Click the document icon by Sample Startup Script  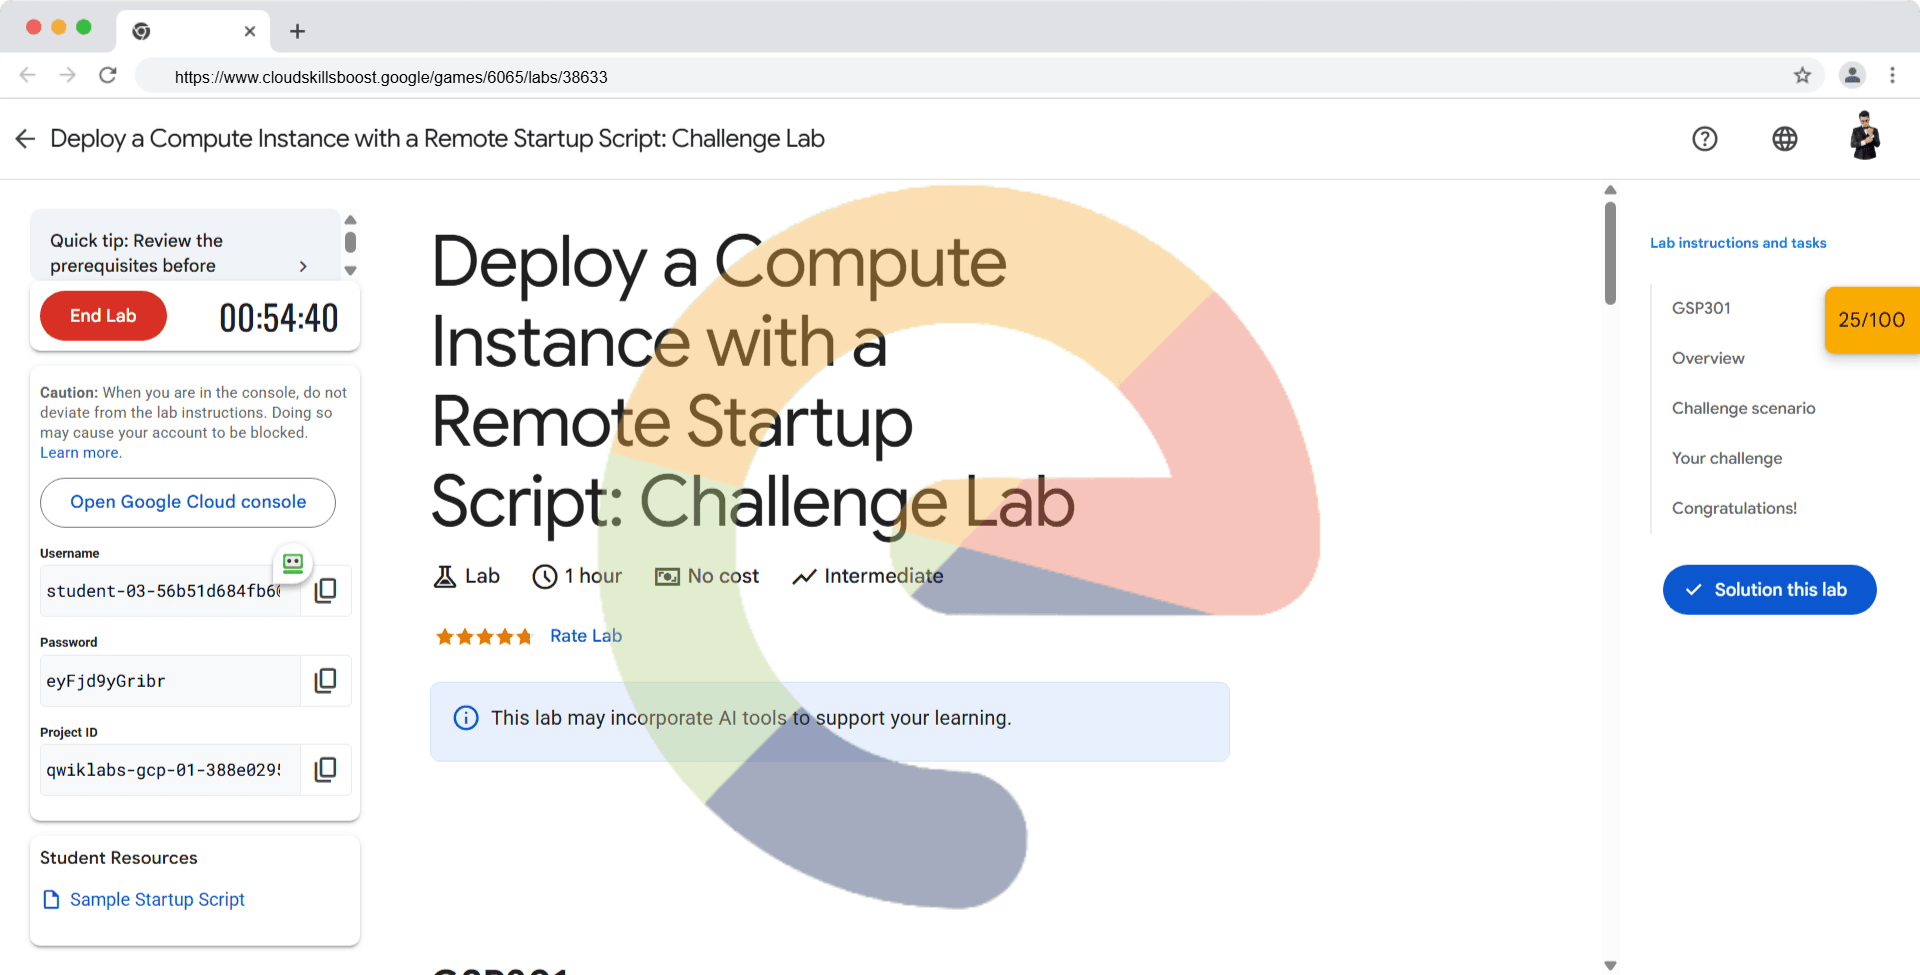click(x=51, y=900)
